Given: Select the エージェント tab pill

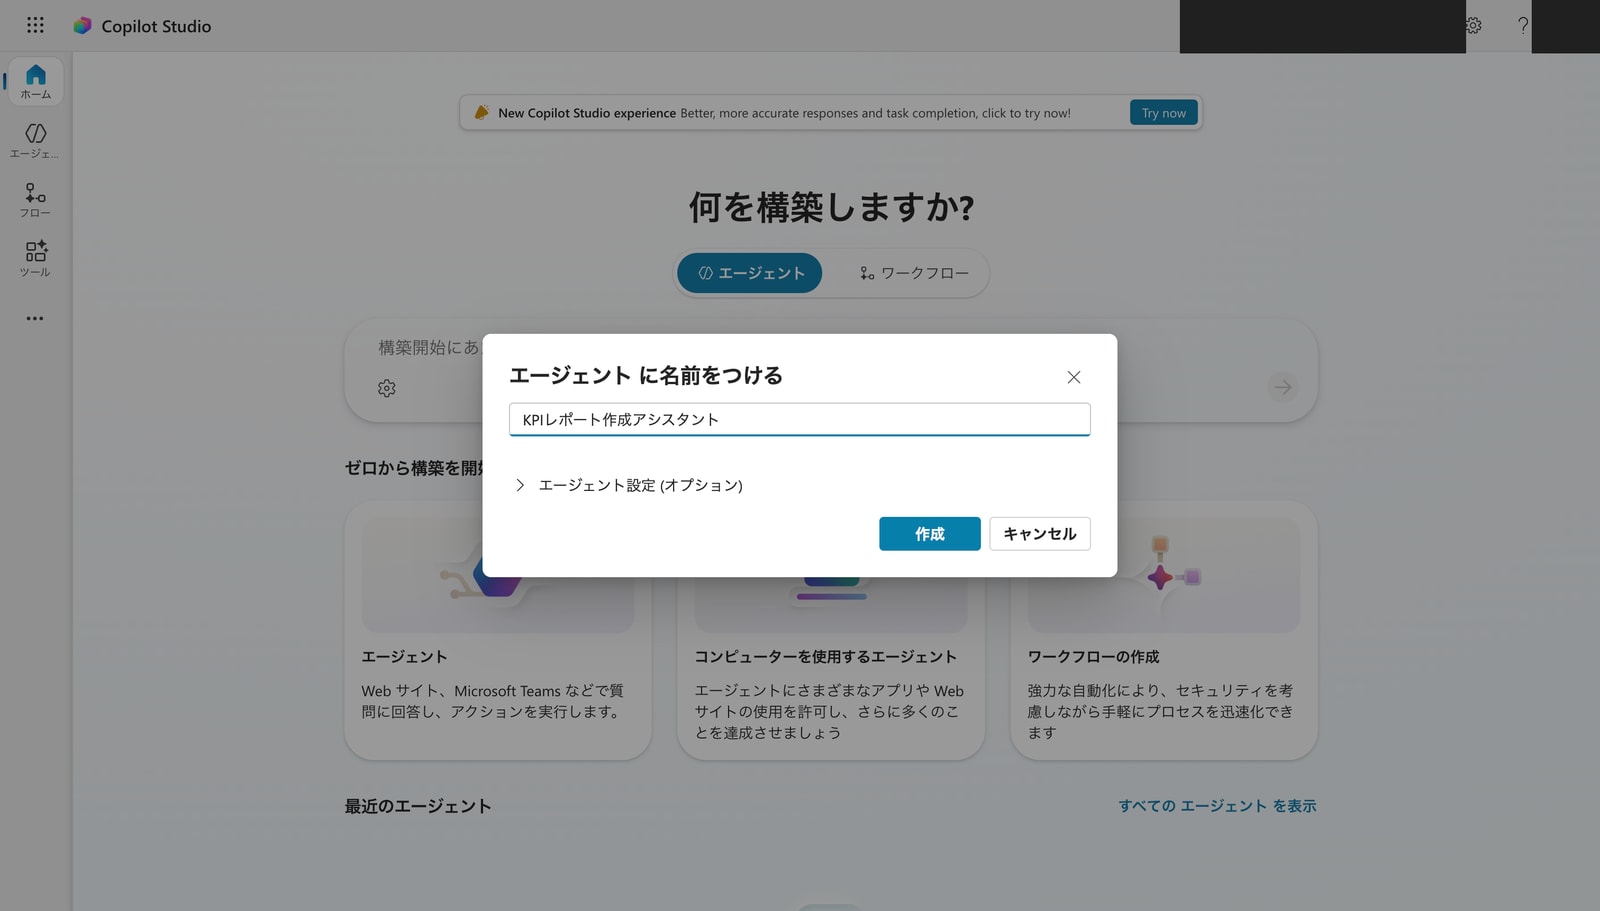Looking at the screenshot, I should point(750,273).
